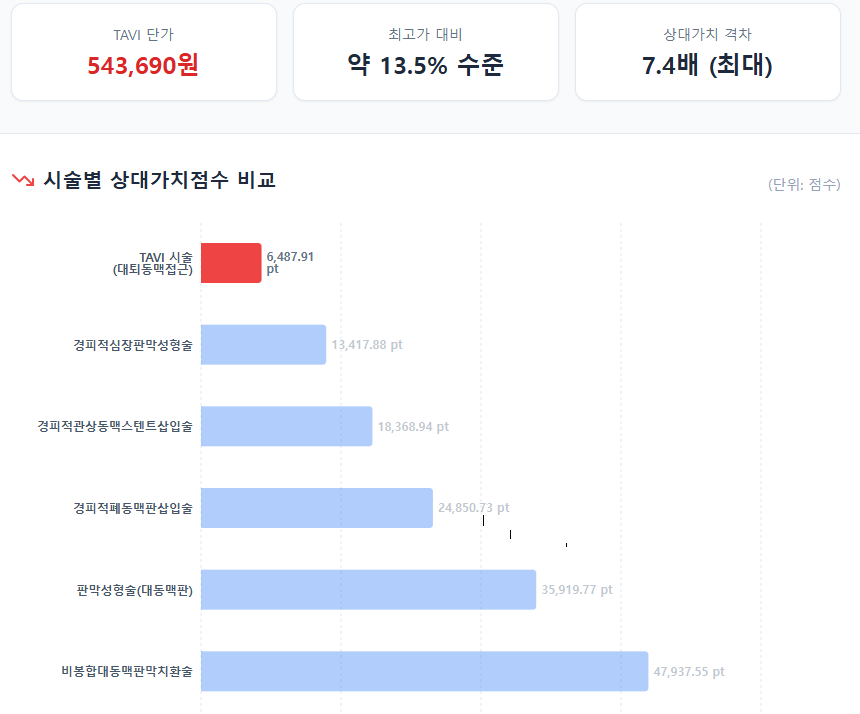Image resolution: width=860 pixels, height=714 pixels.
Task: Open the 상대가치 격차 card
Action: click(x=707, y=52)
